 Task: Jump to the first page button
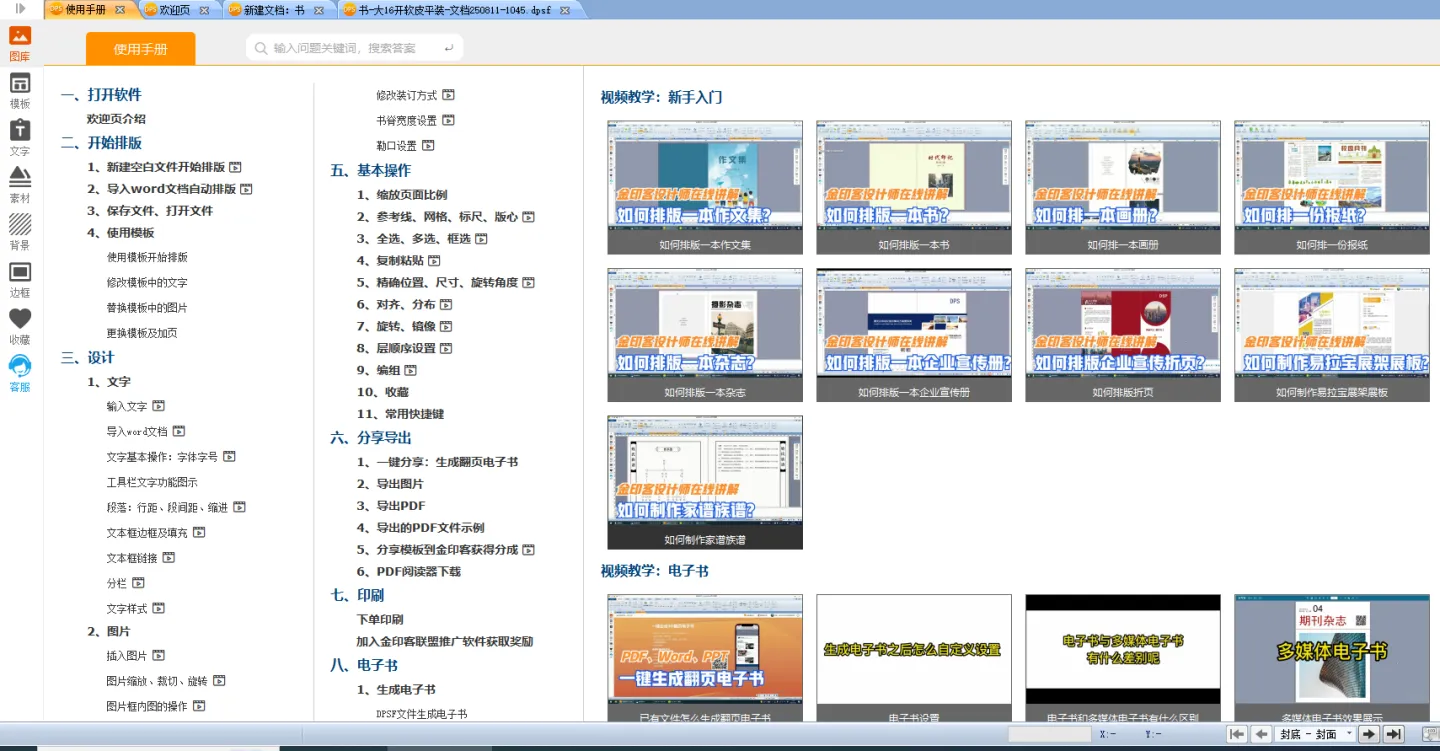(1237, 734)
